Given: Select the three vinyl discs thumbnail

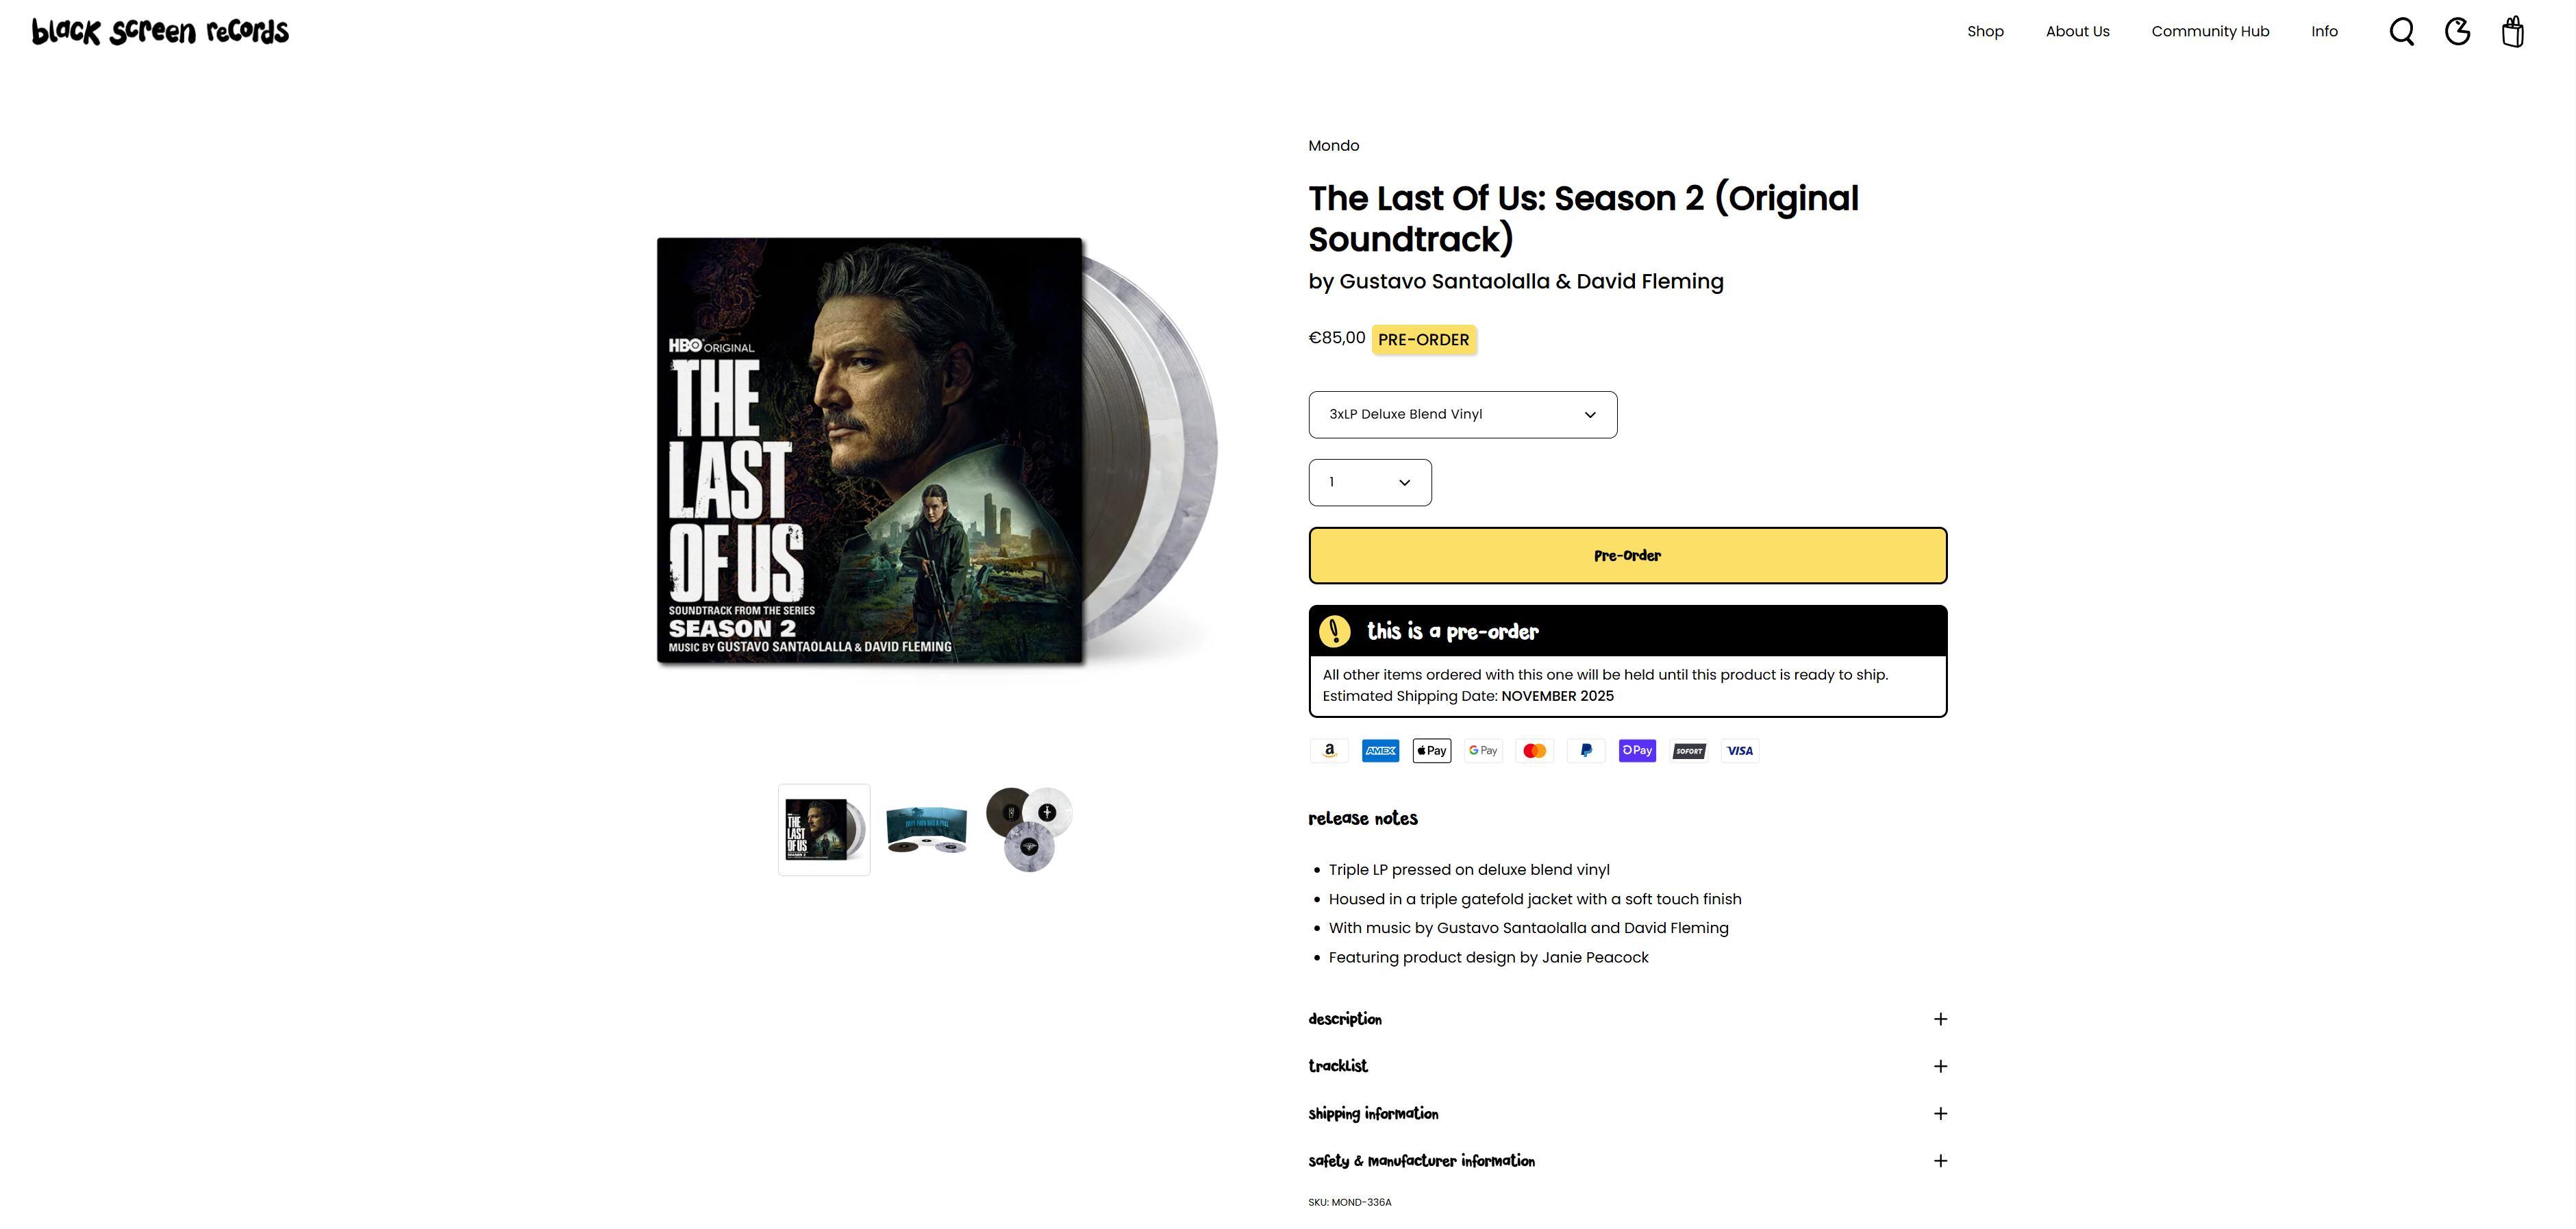Looking at the screenshot, I should click(x=1029, y=830).
